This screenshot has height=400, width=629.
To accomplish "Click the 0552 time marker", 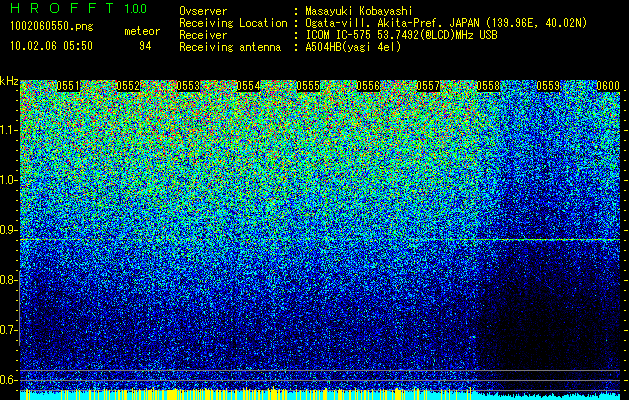I will point(128,86).
